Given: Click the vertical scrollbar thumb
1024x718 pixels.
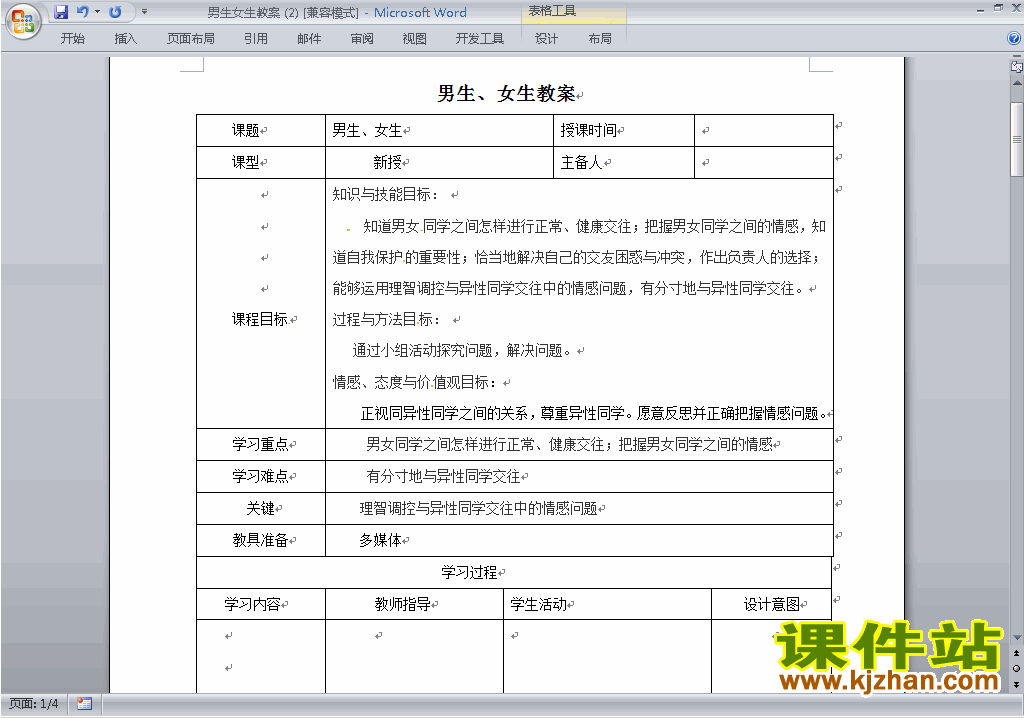Looking at the screenshot, I should pos(1016,139).
